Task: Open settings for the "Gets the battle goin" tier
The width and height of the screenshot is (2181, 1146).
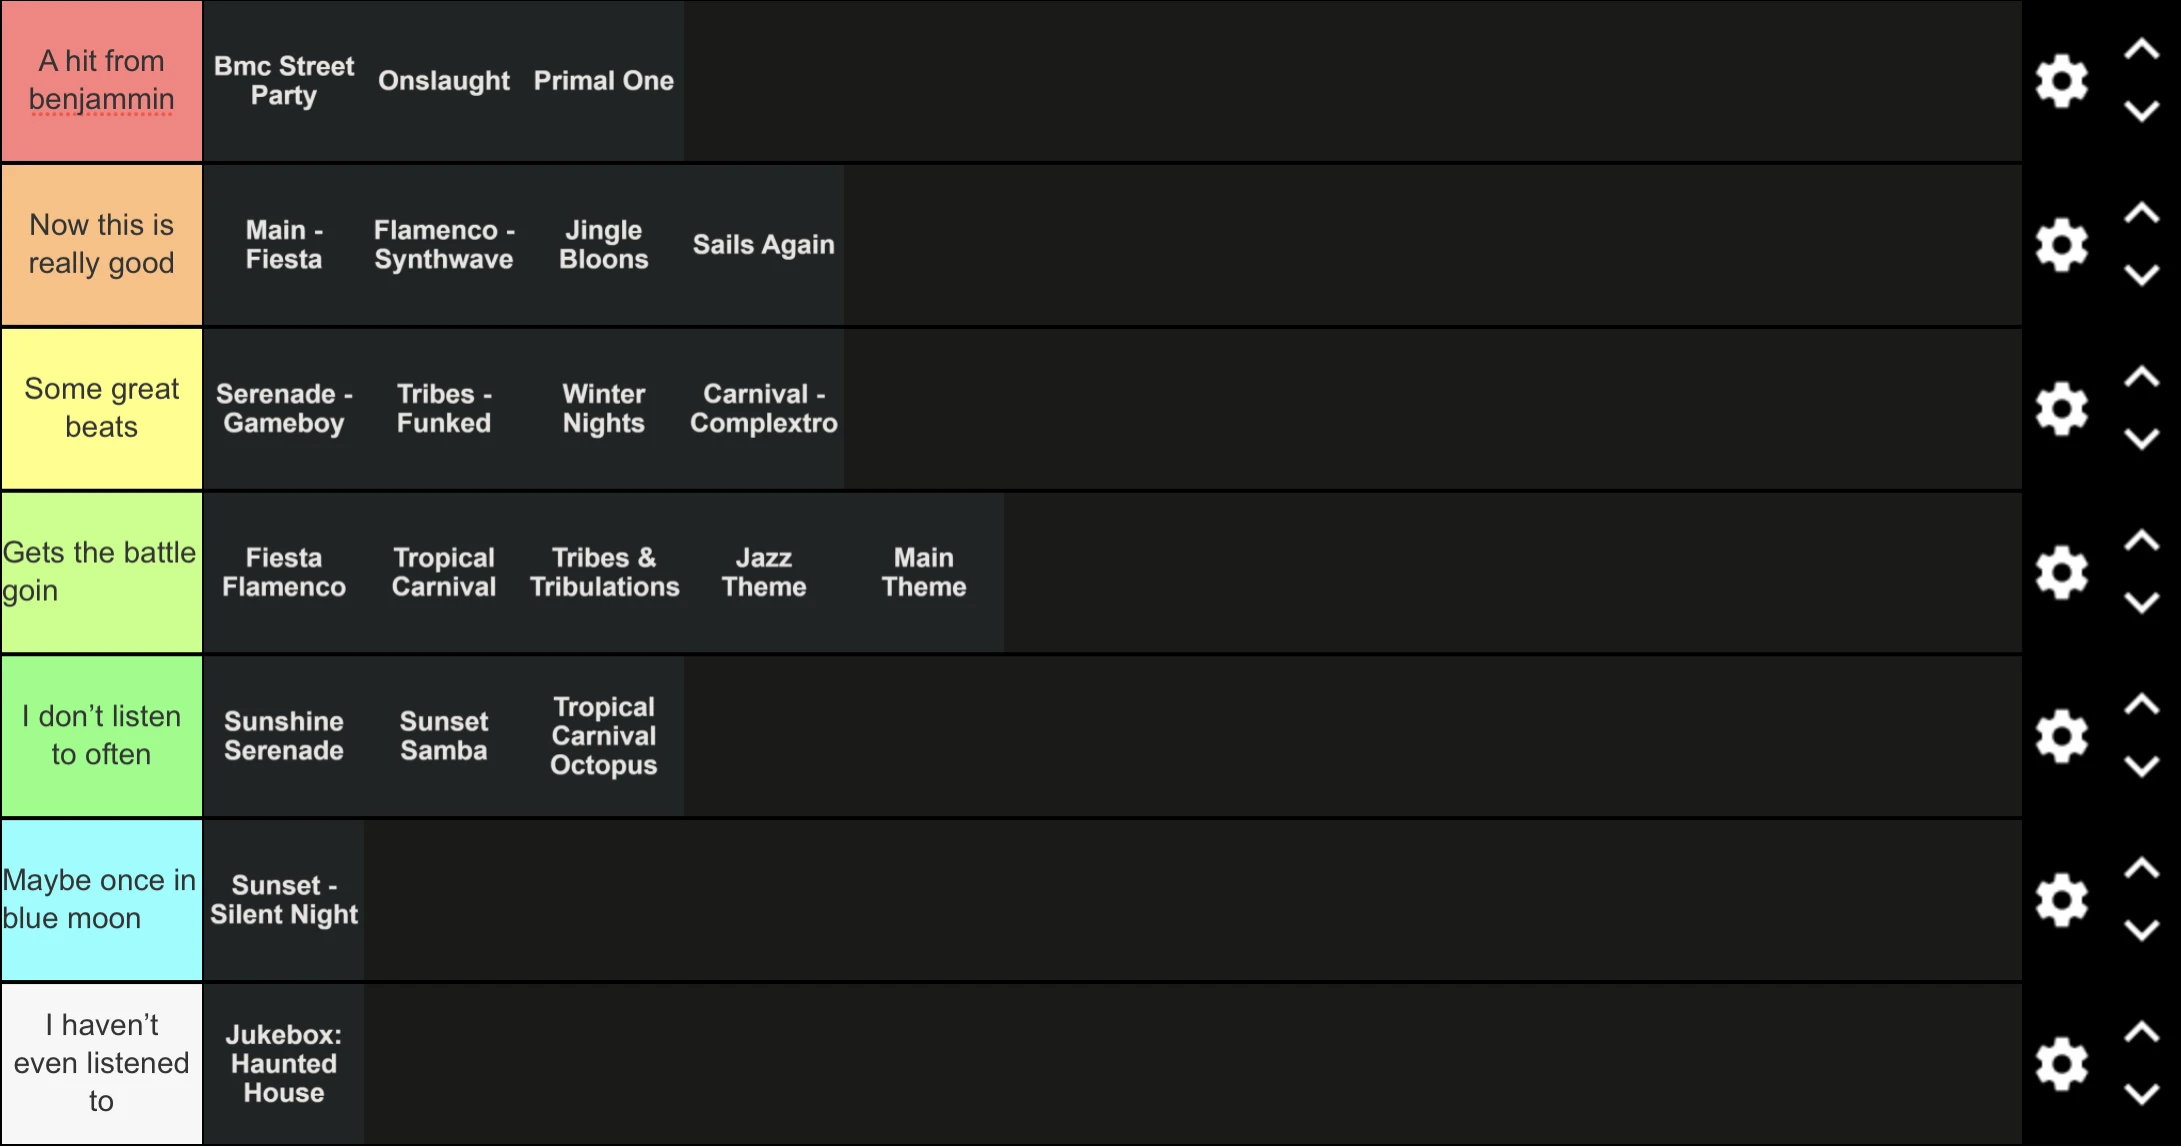Action: click(x=2062, y=572)
